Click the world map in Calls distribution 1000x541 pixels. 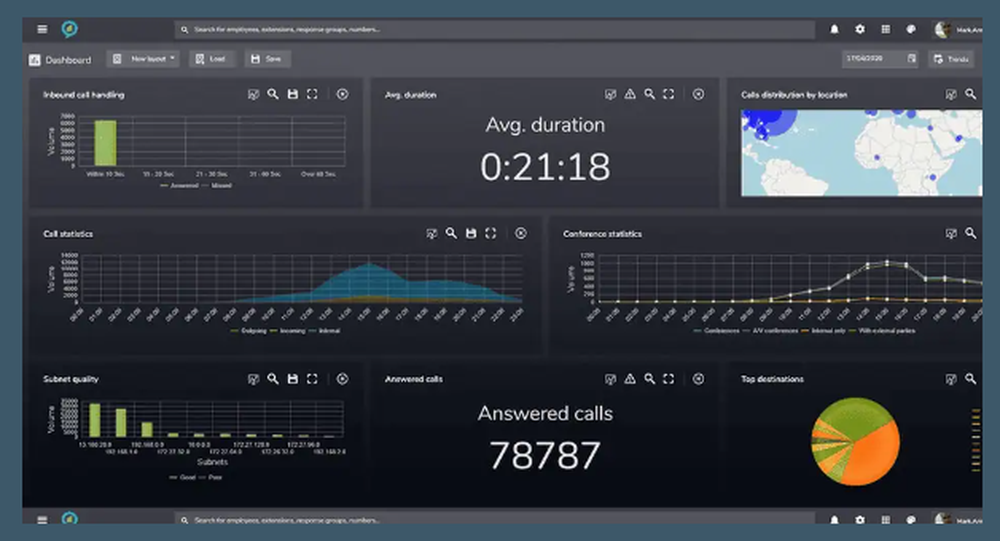tap(861, 153)
